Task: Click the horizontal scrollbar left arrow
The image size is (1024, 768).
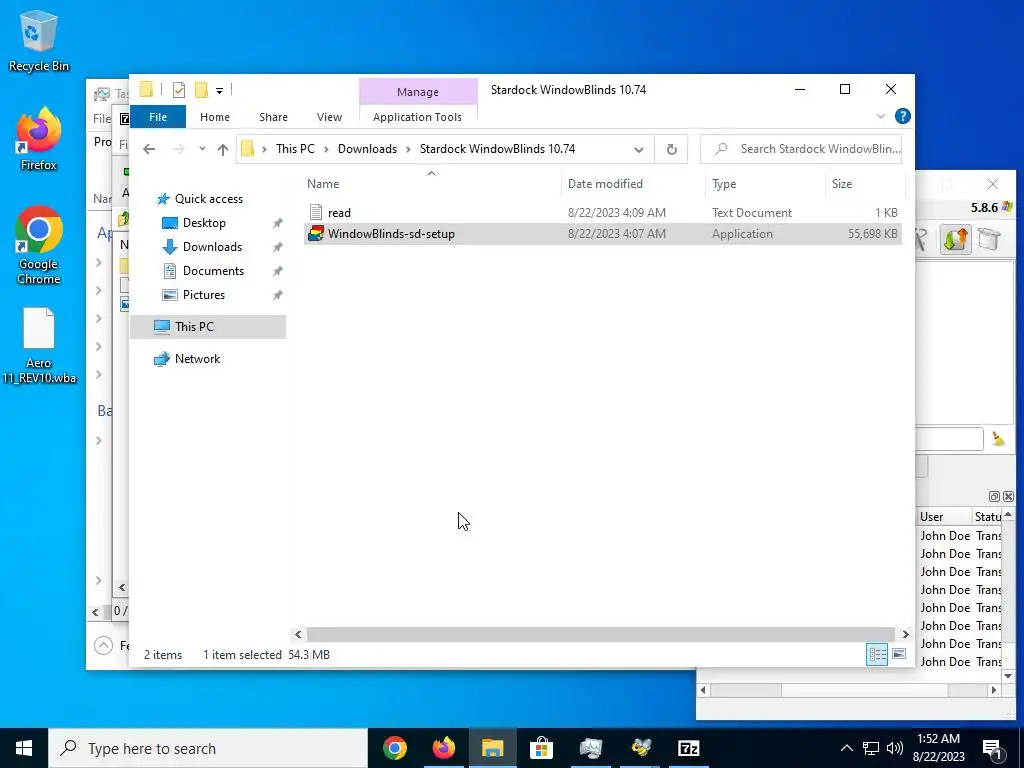Action: pos(298,634)
